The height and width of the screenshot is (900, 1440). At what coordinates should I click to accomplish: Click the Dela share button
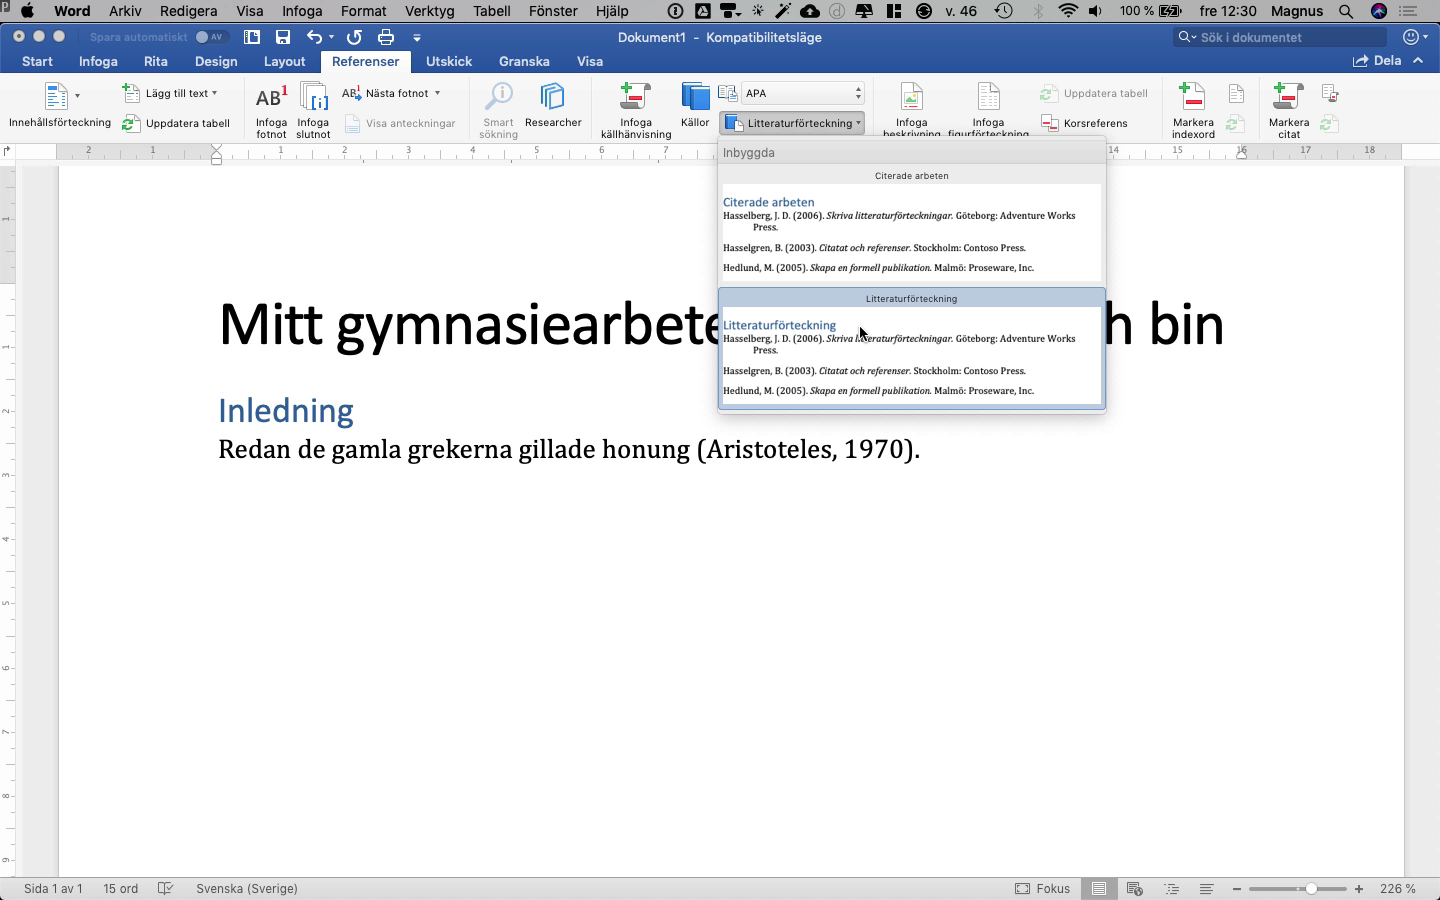pyautogui.click(x=1377, y=60)
